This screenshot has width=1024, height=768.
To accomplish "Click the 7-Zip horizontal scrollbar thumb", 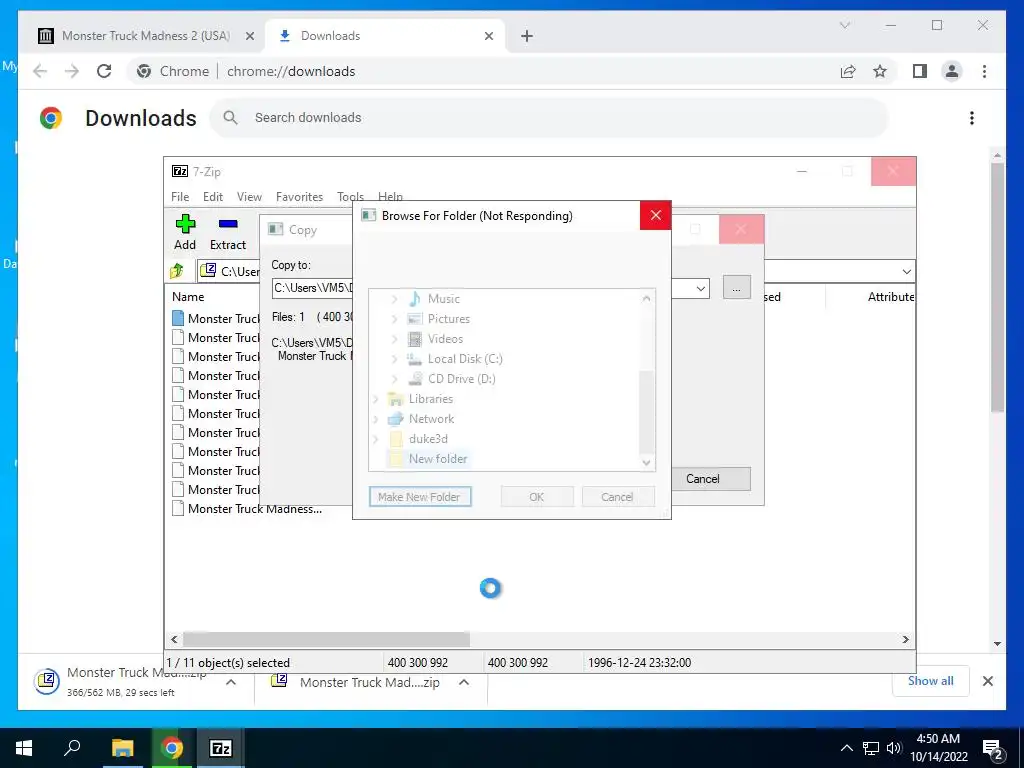I will pos(327,639).
